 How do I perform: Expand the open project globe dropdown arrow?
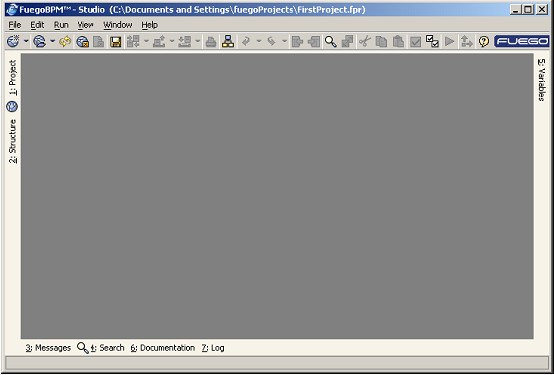pyautogui.click(x=52, y=42)
